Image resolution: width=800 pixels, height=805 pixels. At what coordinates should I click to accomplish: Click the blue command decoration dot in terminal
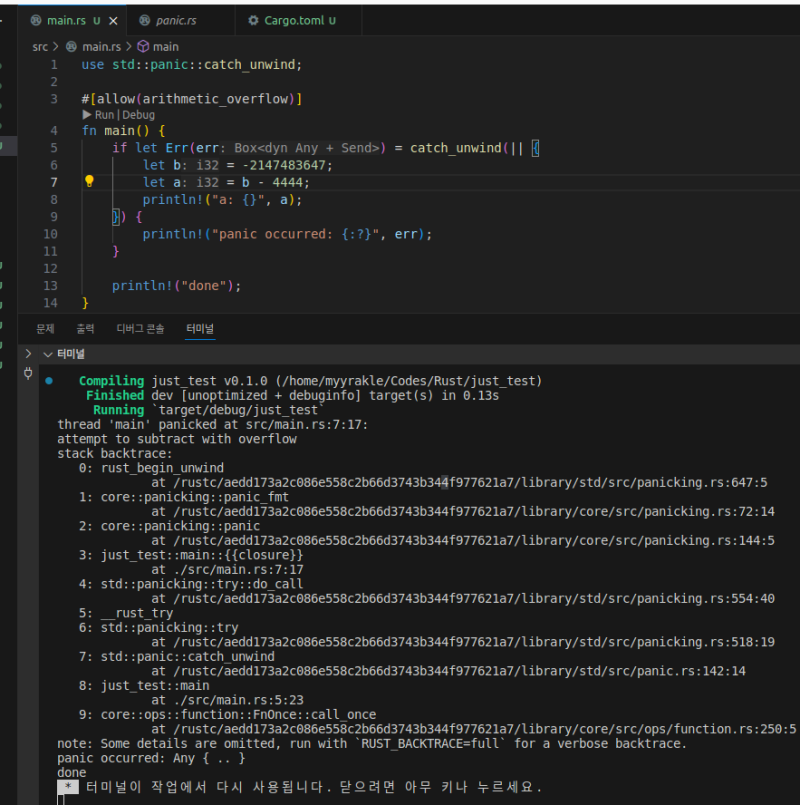click(49, 381)
